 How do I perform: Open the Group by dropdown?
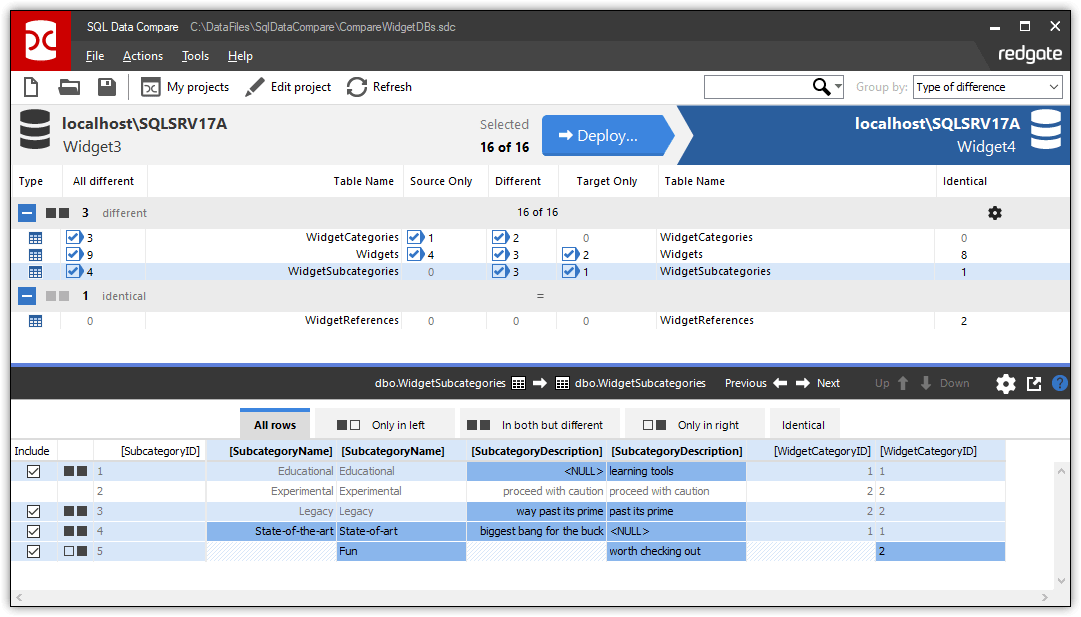tap(987, 87)
